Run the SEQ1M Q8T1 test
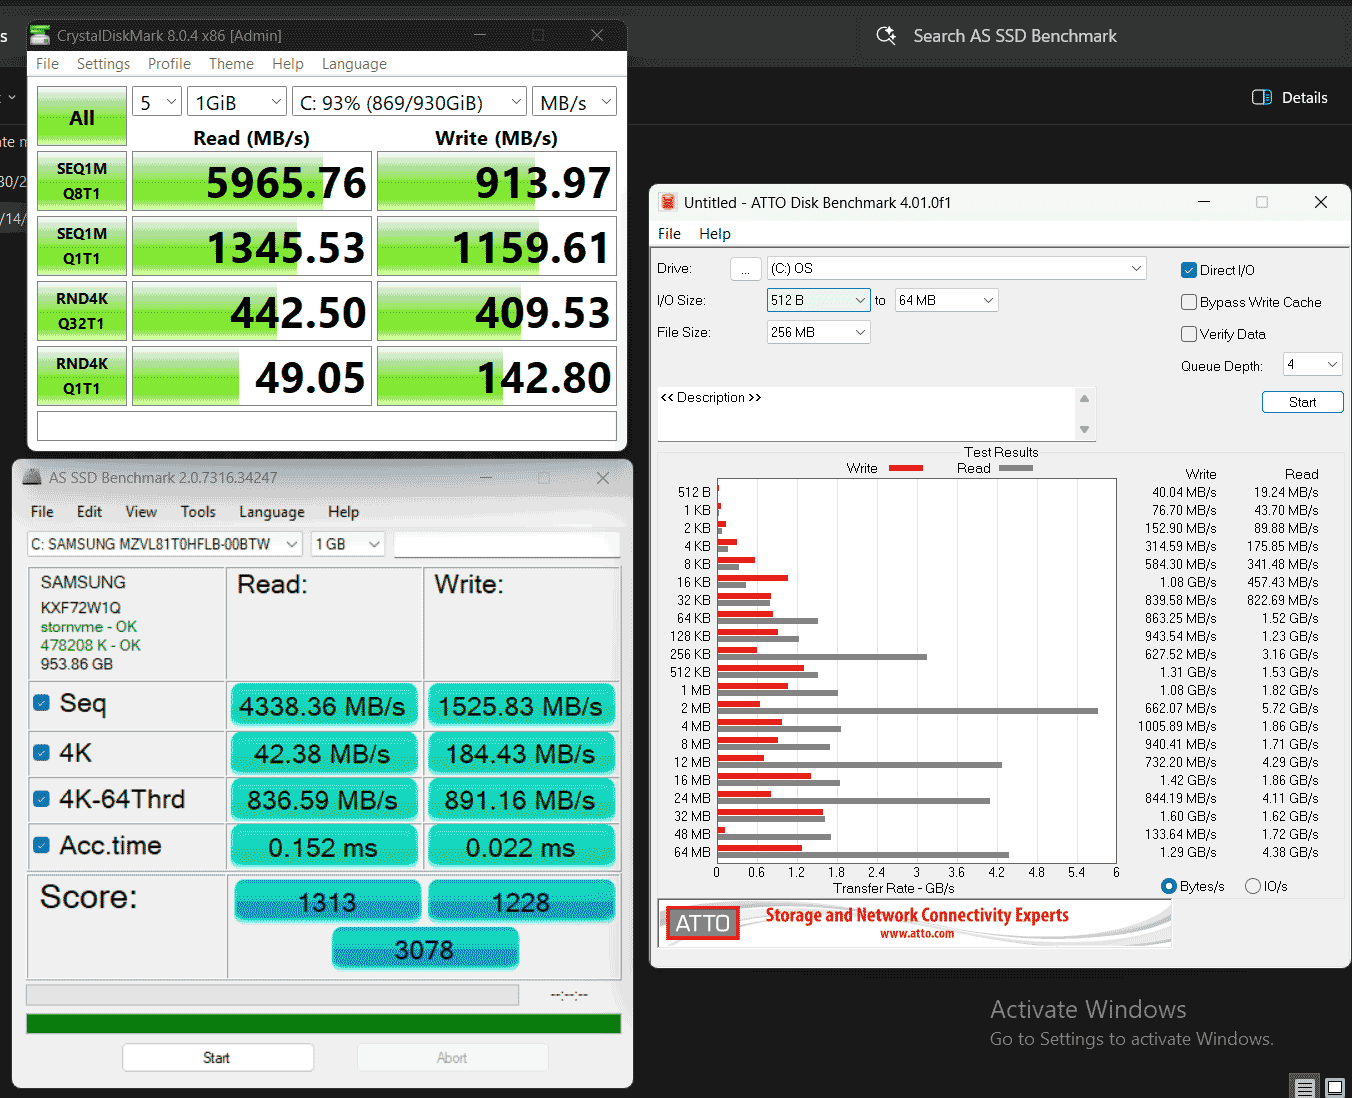1352x1098 pixels. point(82,181)
